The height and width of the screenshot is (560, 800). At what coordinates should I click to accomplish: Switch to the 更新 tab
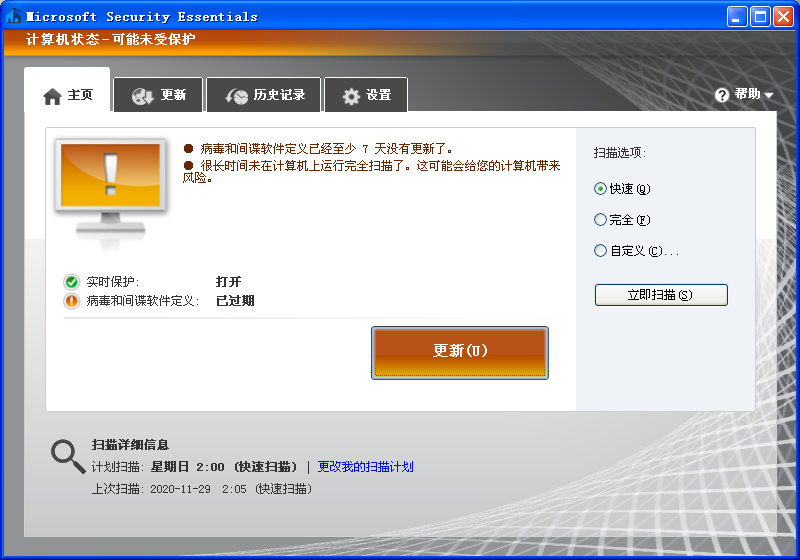coord(158,94)
